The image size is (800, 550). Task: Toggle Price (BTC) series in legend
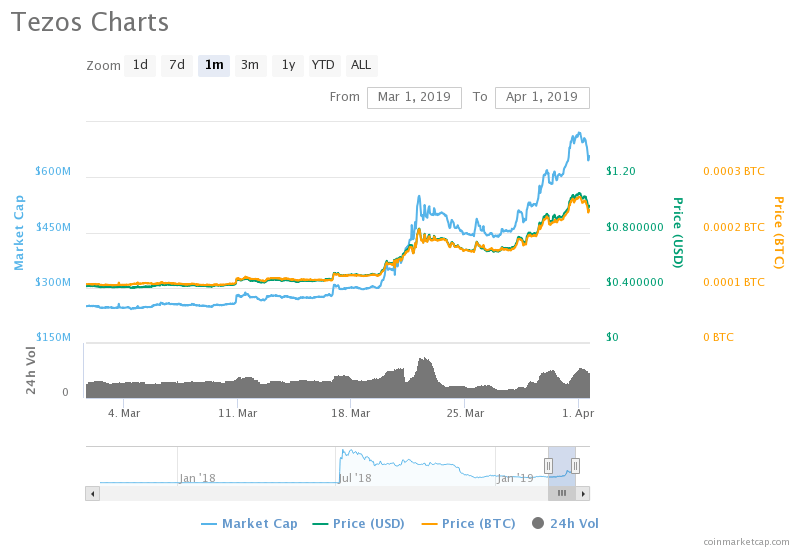471,523
